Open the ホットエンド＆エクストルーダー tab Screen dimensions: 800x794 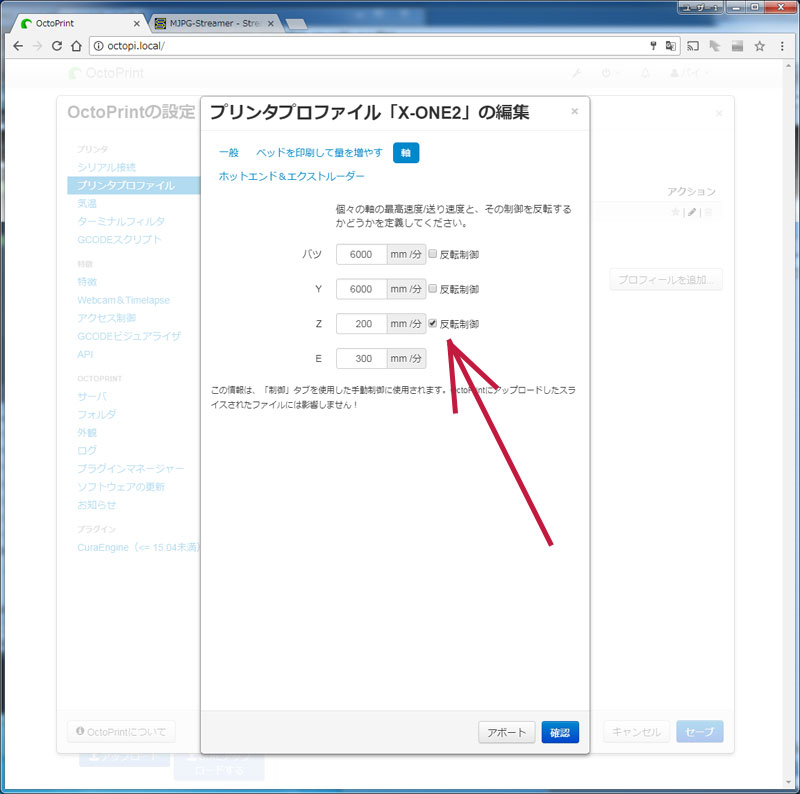click(x=291, y=176)
